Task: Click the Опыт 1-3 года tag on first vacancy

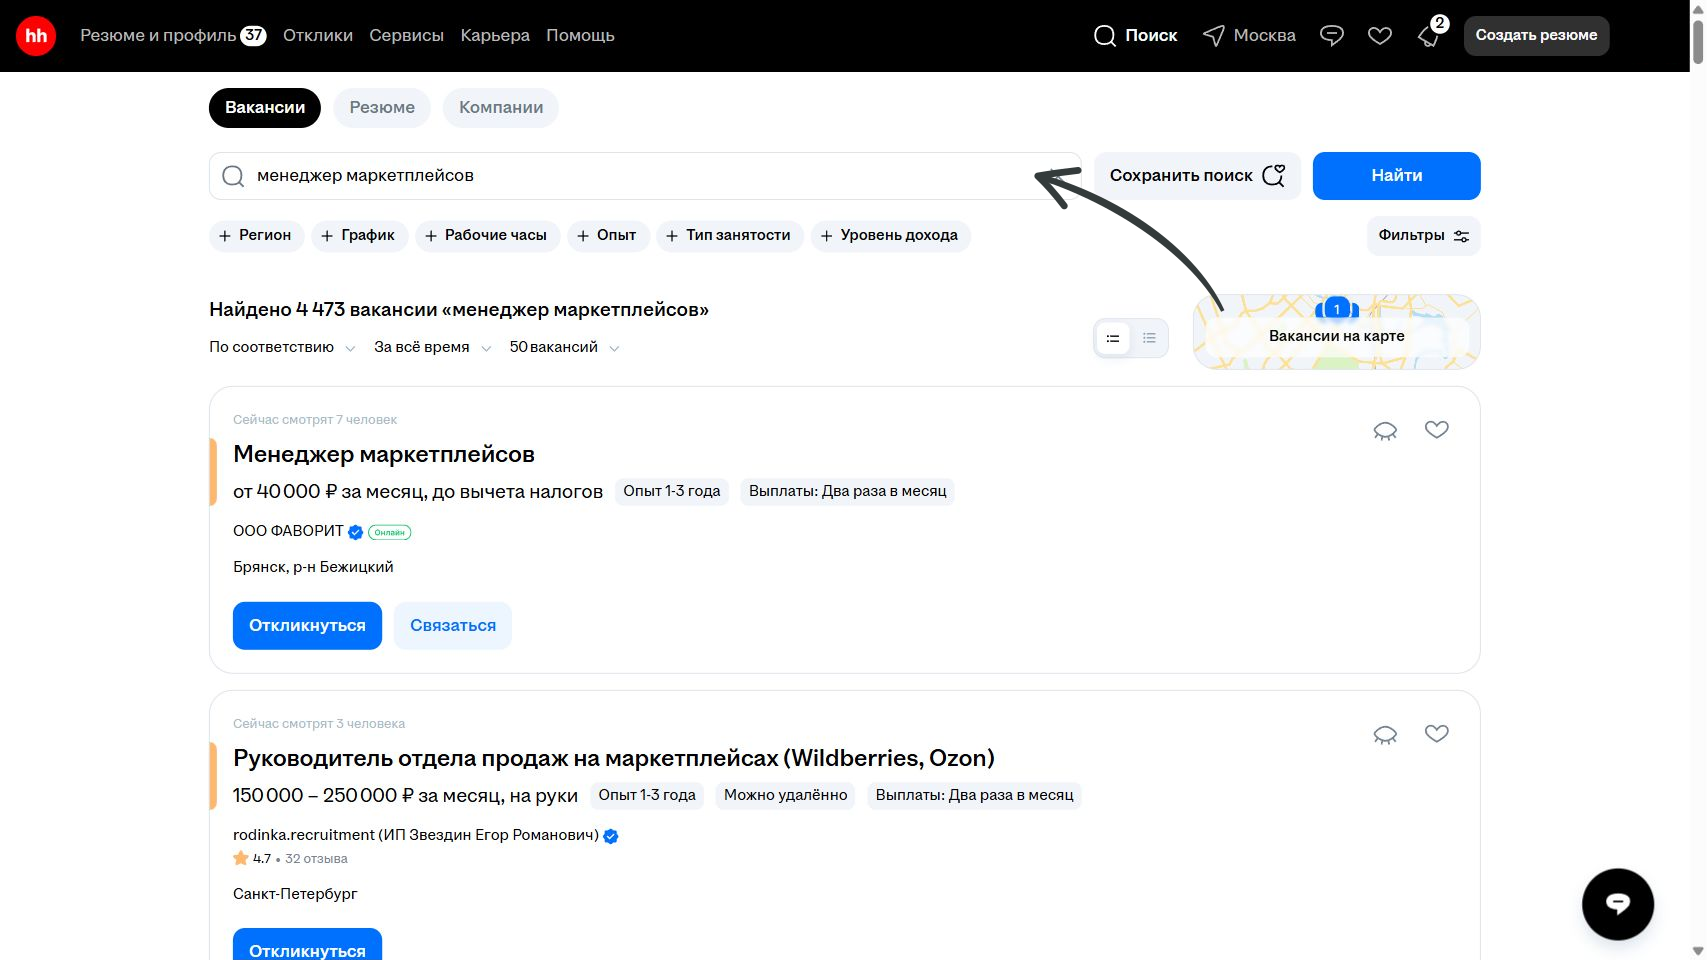Action: [x=672, y=491]
